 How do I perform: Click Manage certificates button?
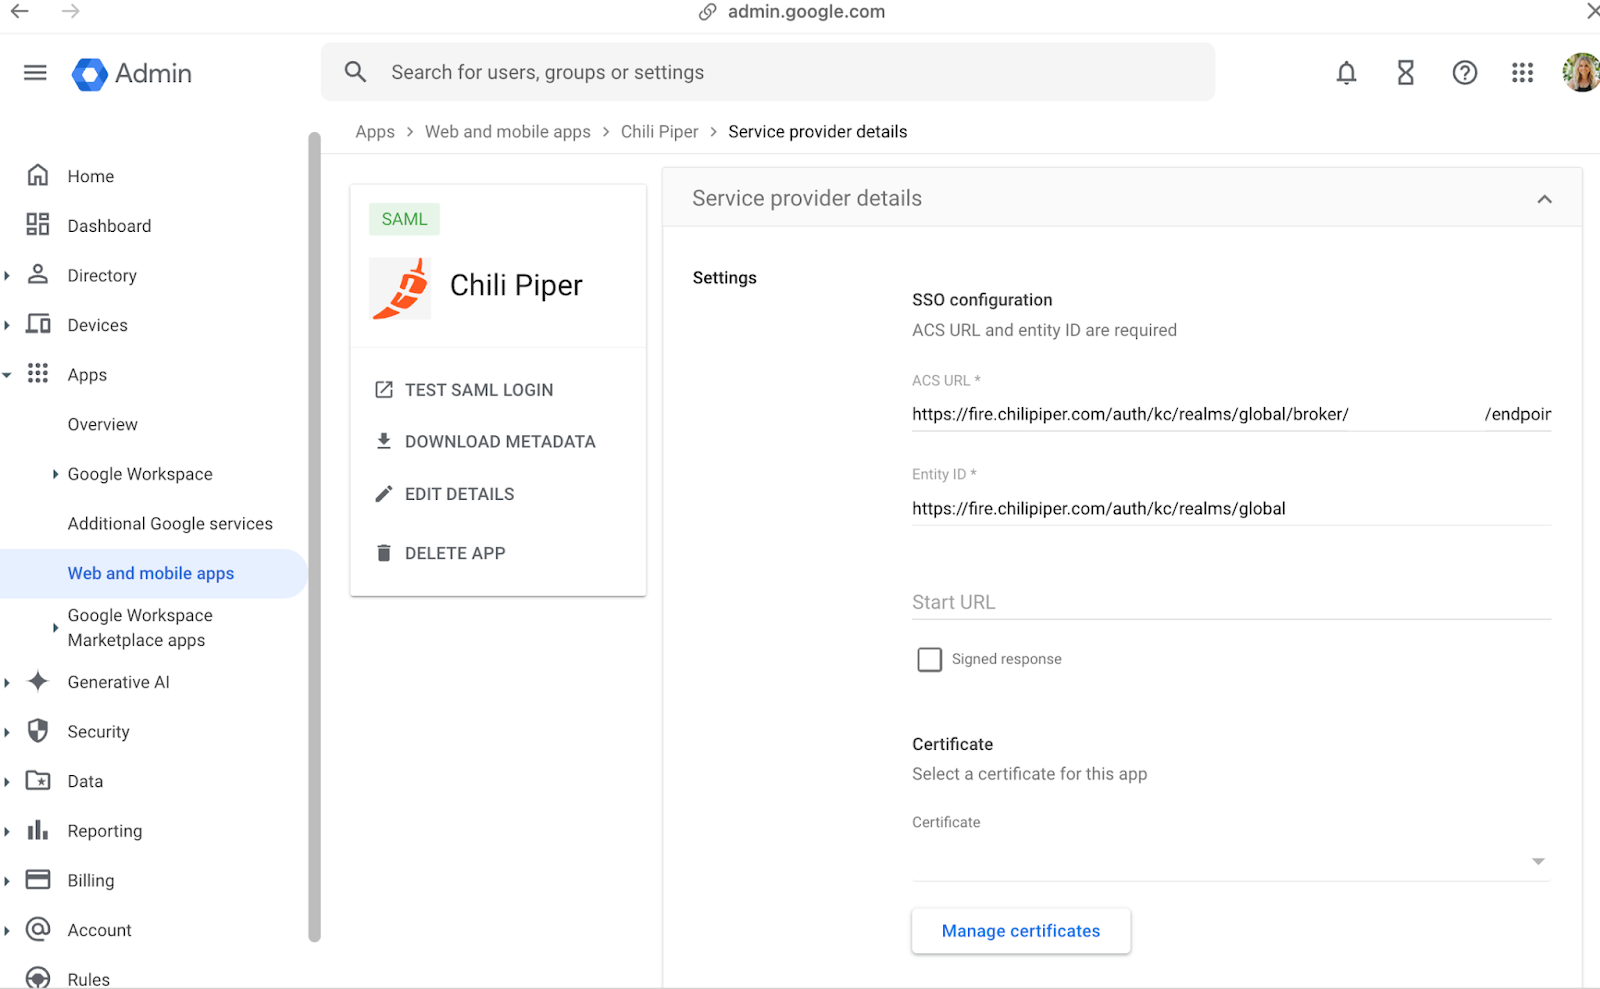[1021, 931]
